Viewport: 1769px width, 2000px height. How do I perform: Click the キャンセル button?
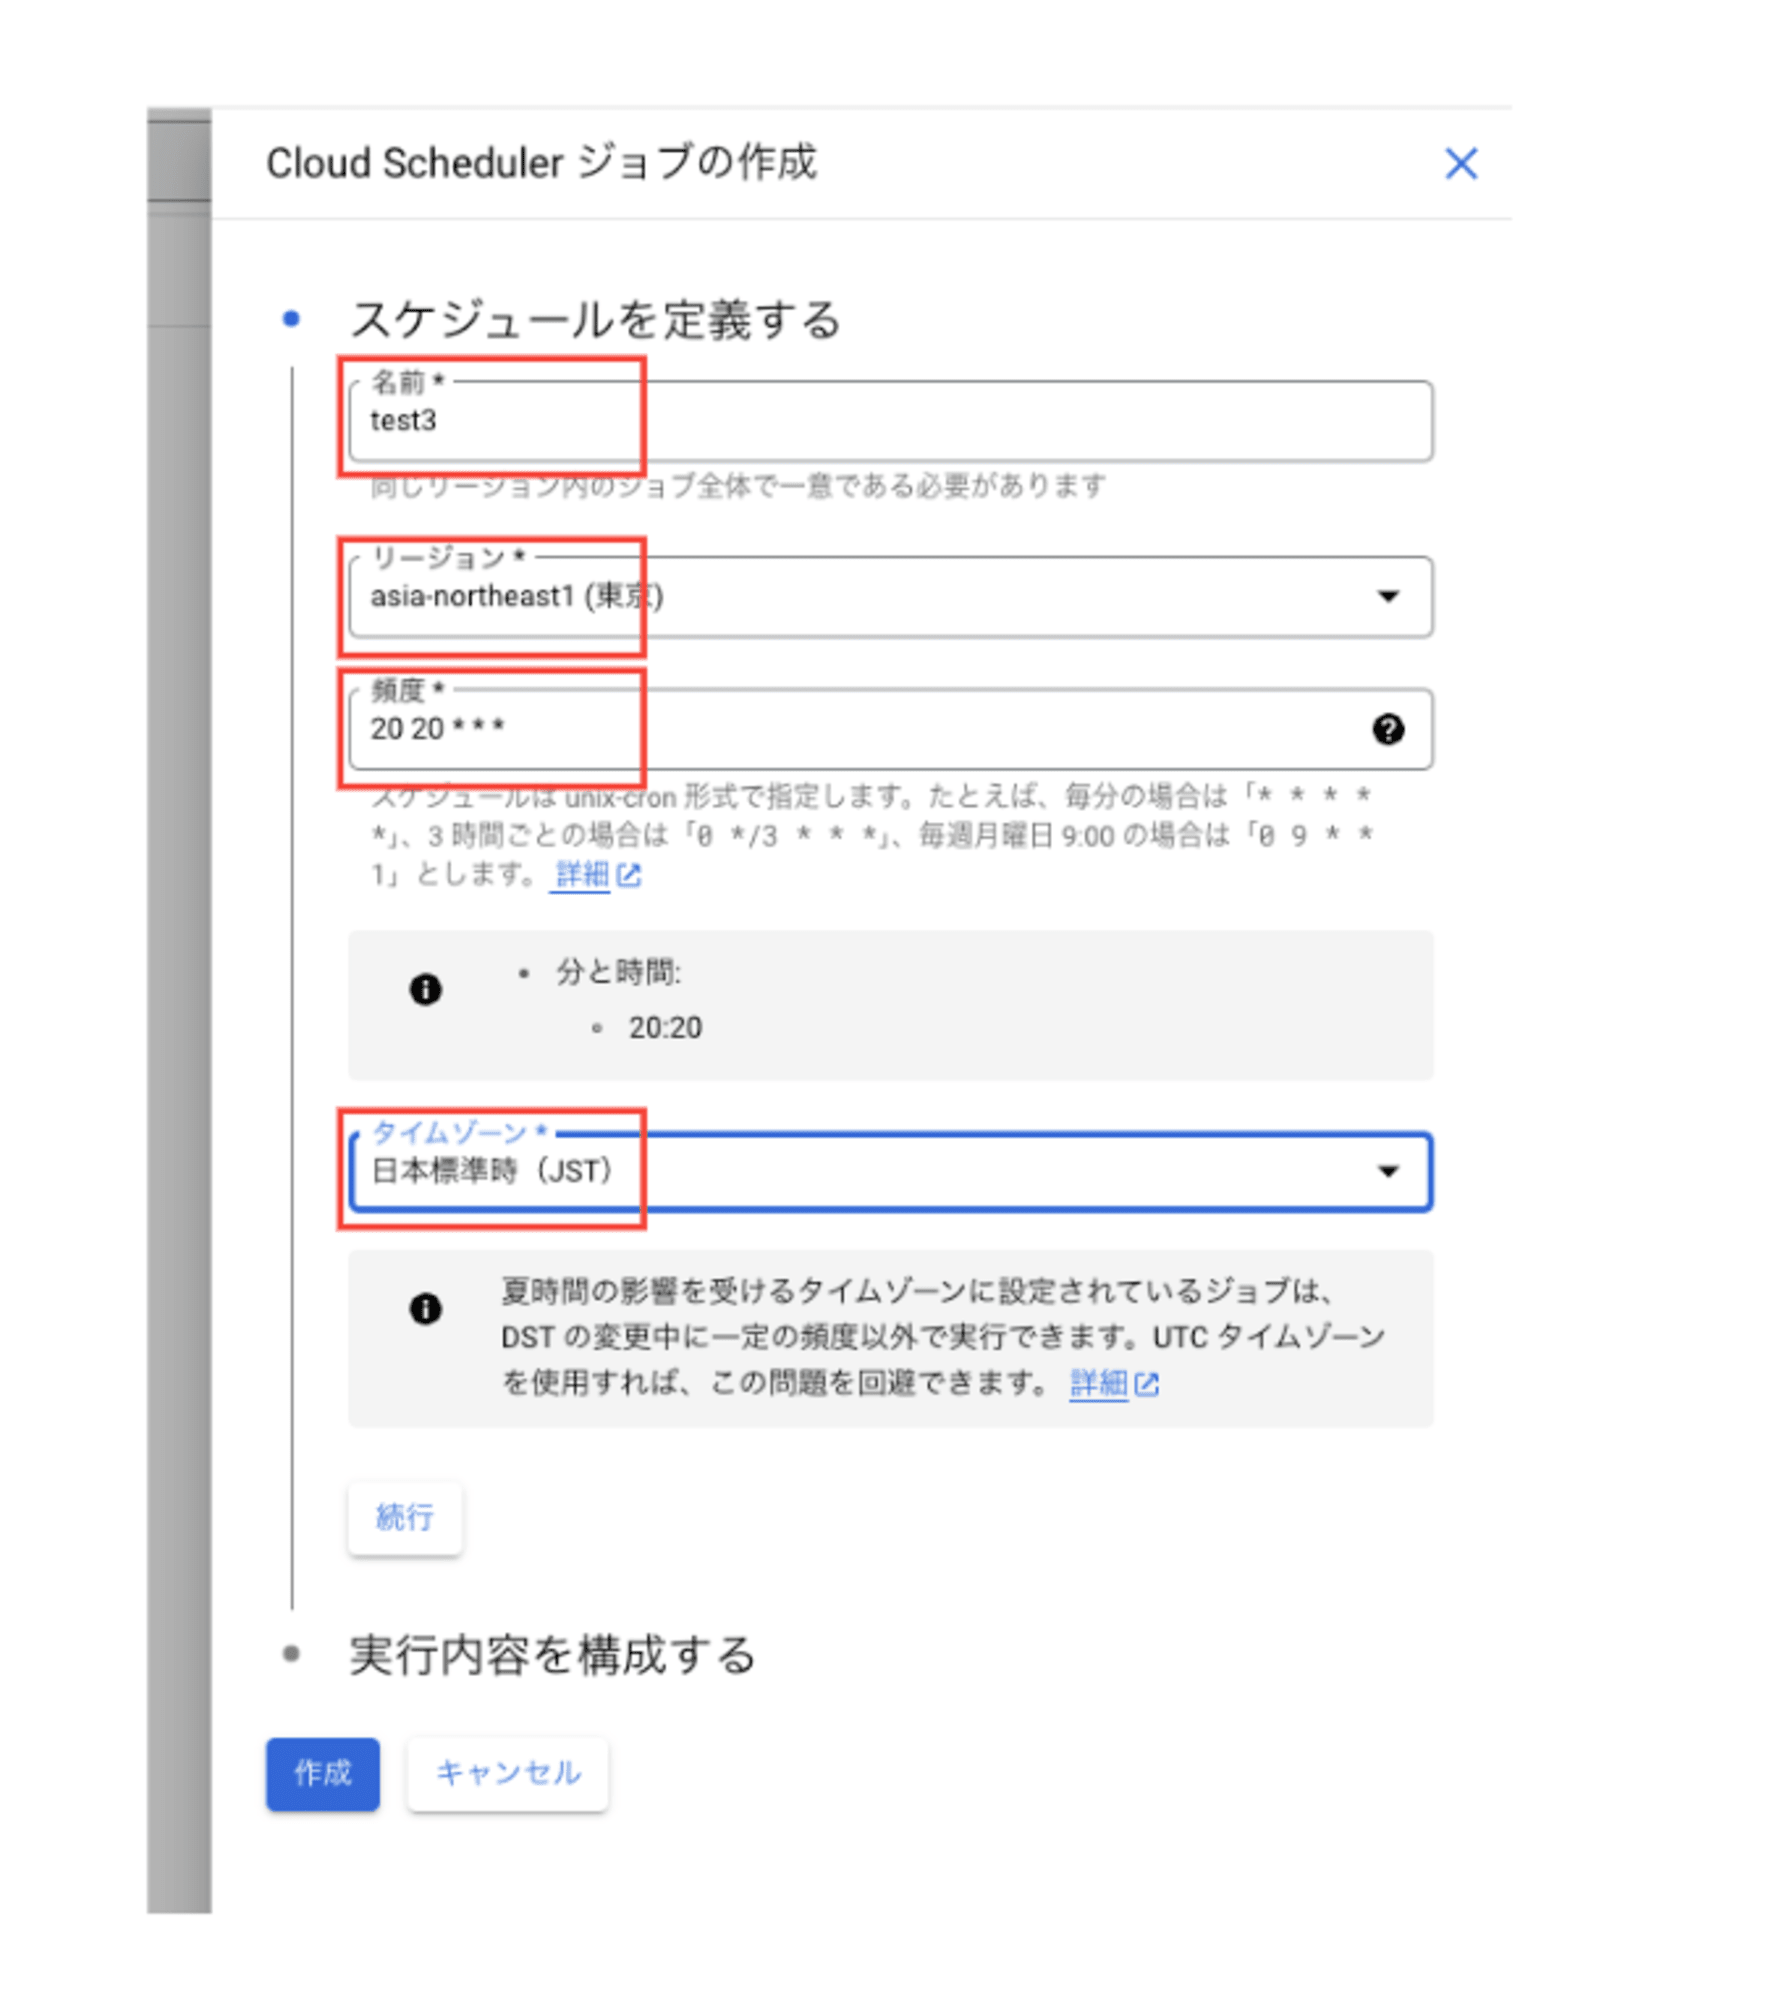(508, 1774)
